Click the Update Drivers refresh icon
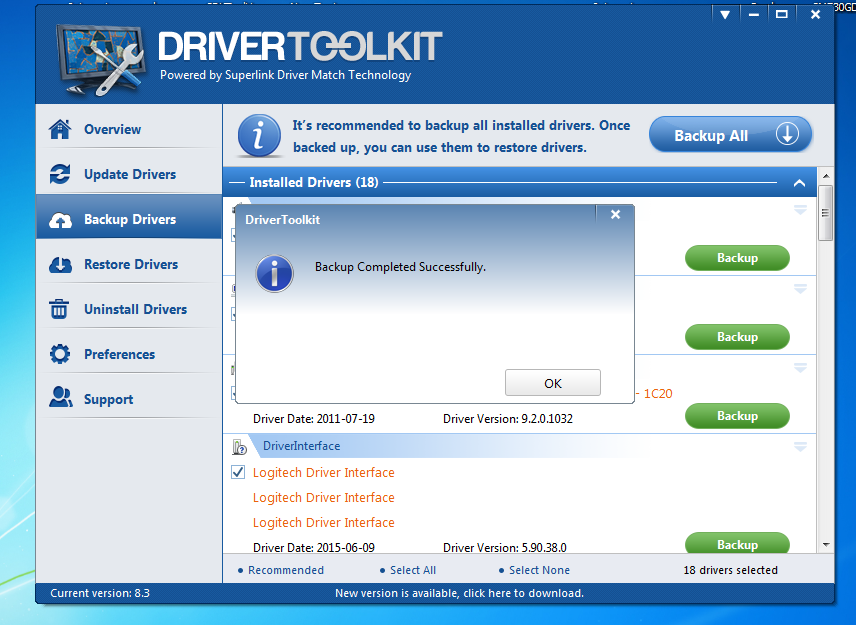The width and height of the screenshot is (856, 625). coord(60,174)
